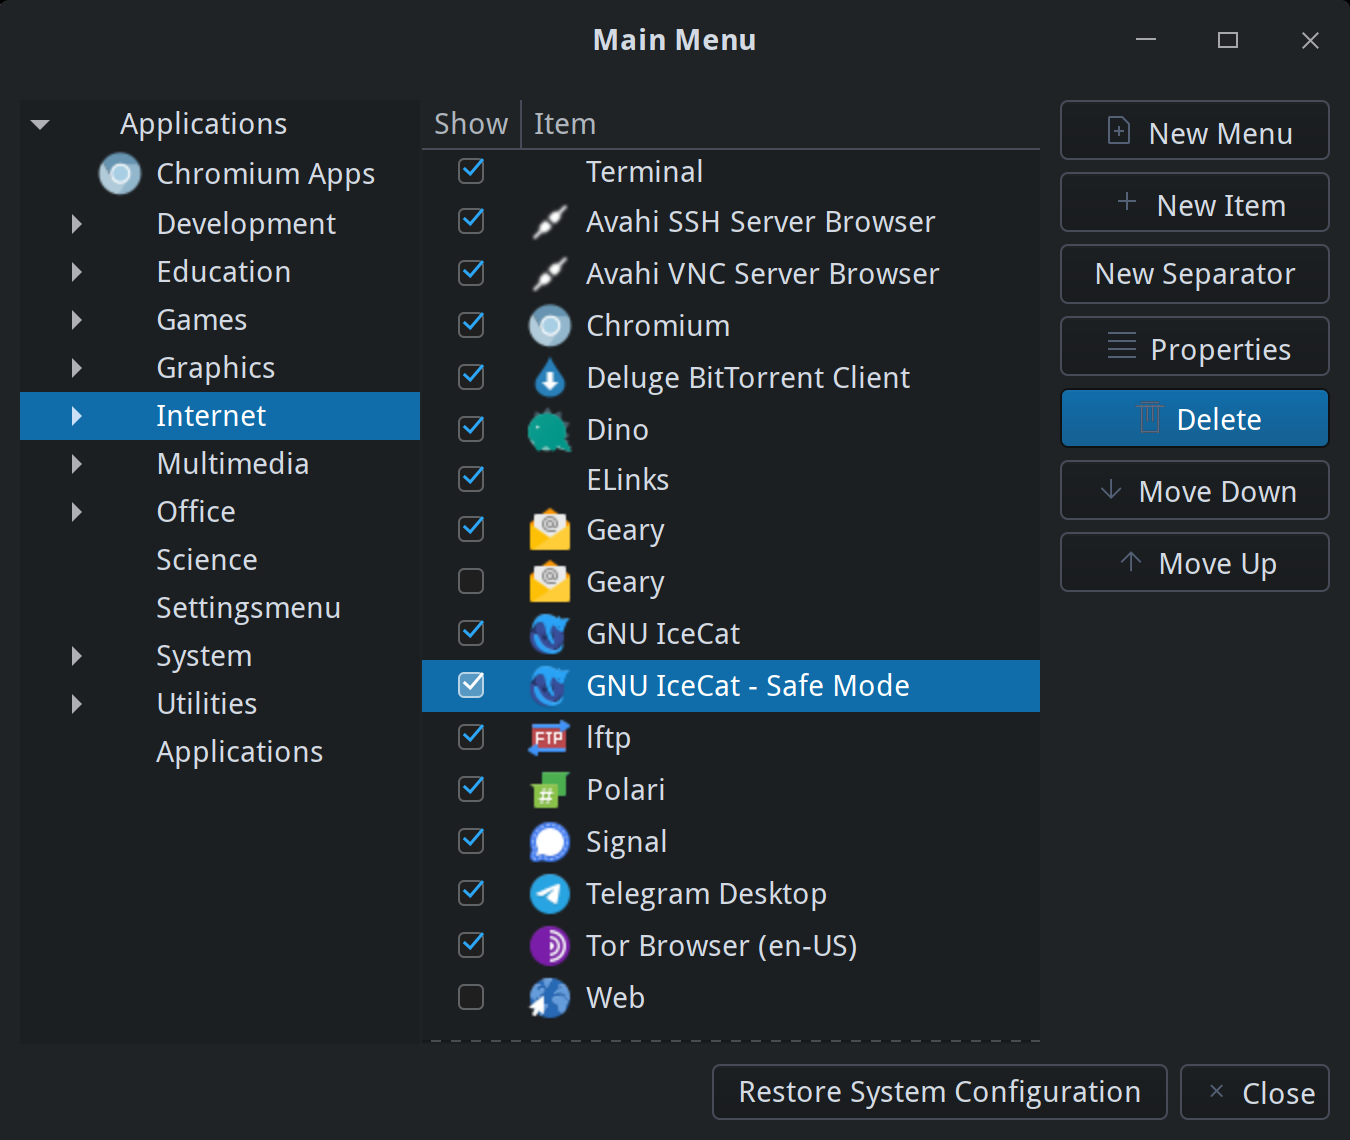Toggle Show checkbox for Terminal
Viewport: 1350px width, 1140px height.
[471, 171]
